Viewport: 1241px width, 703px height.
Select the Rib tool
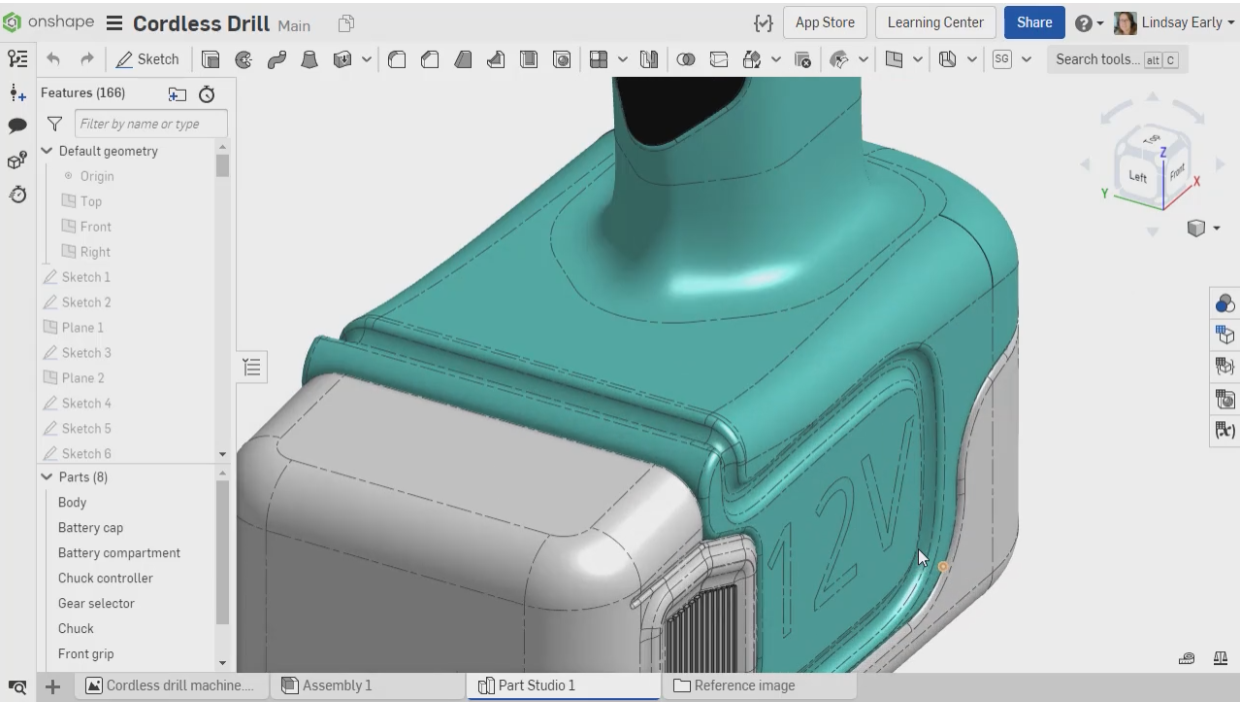(496, 59)
